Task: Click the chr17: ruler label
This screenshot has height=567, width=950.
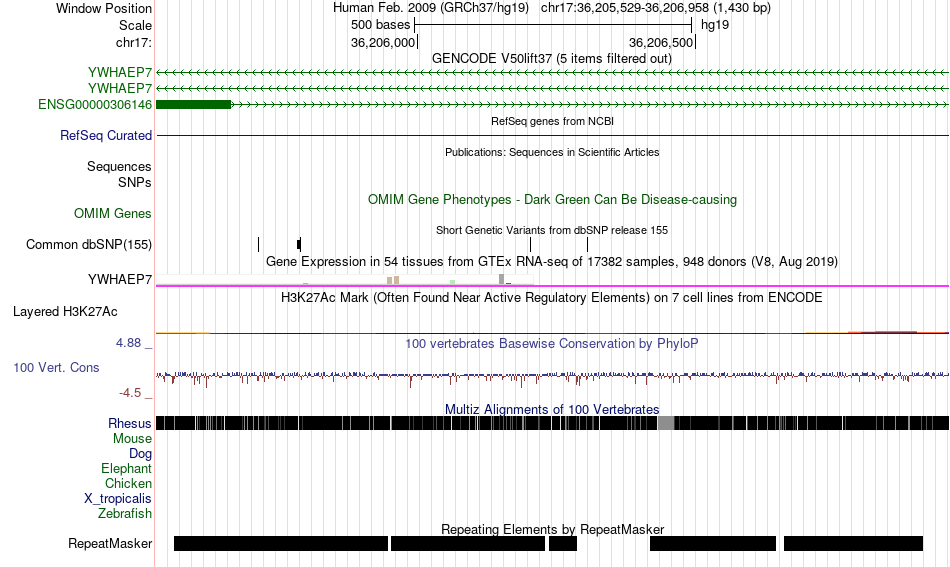Action: [x=134, y=42]
